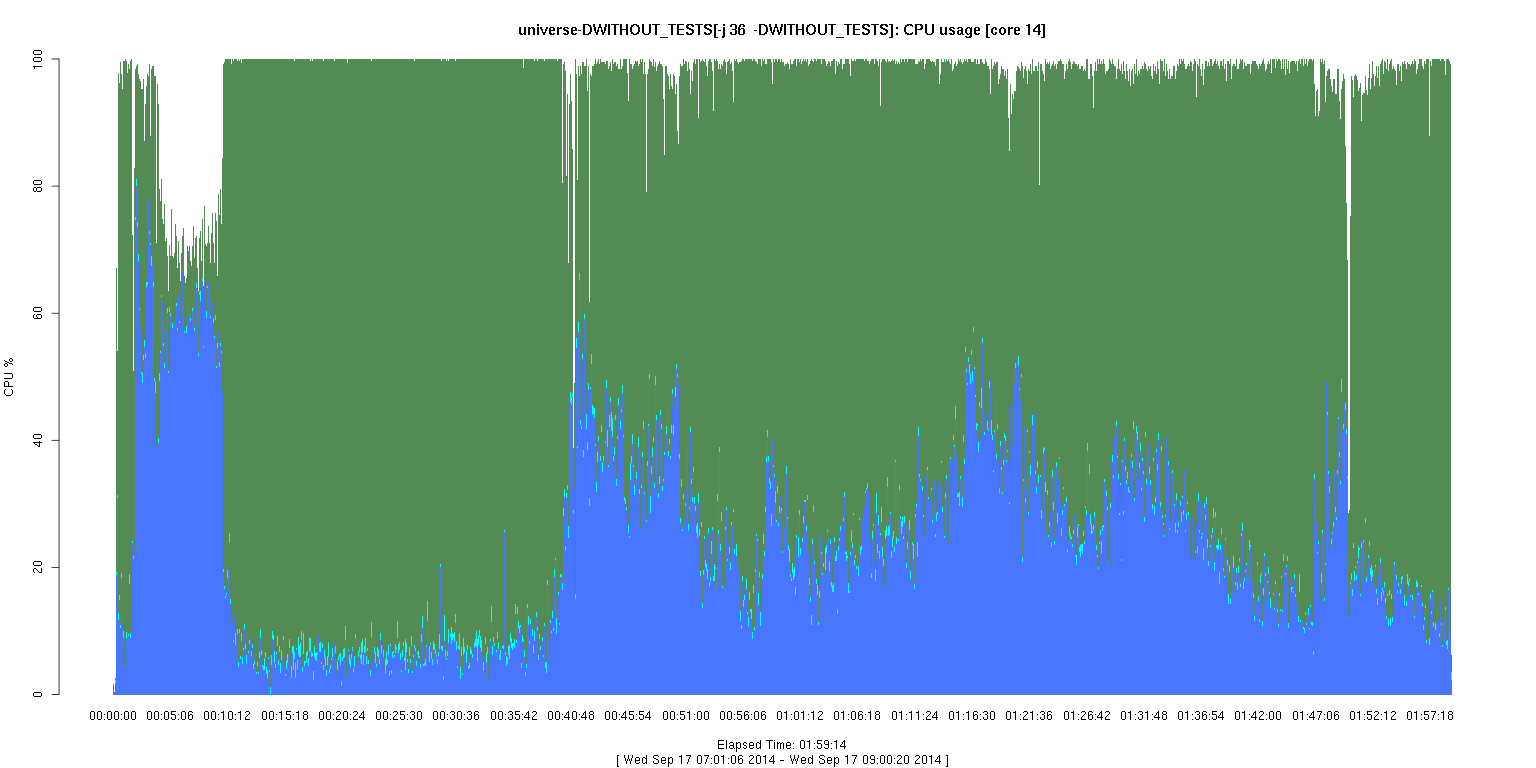The image size is (1536, 768).
Task: Click the 00:10:12 time label
Action: coord(228,716)
